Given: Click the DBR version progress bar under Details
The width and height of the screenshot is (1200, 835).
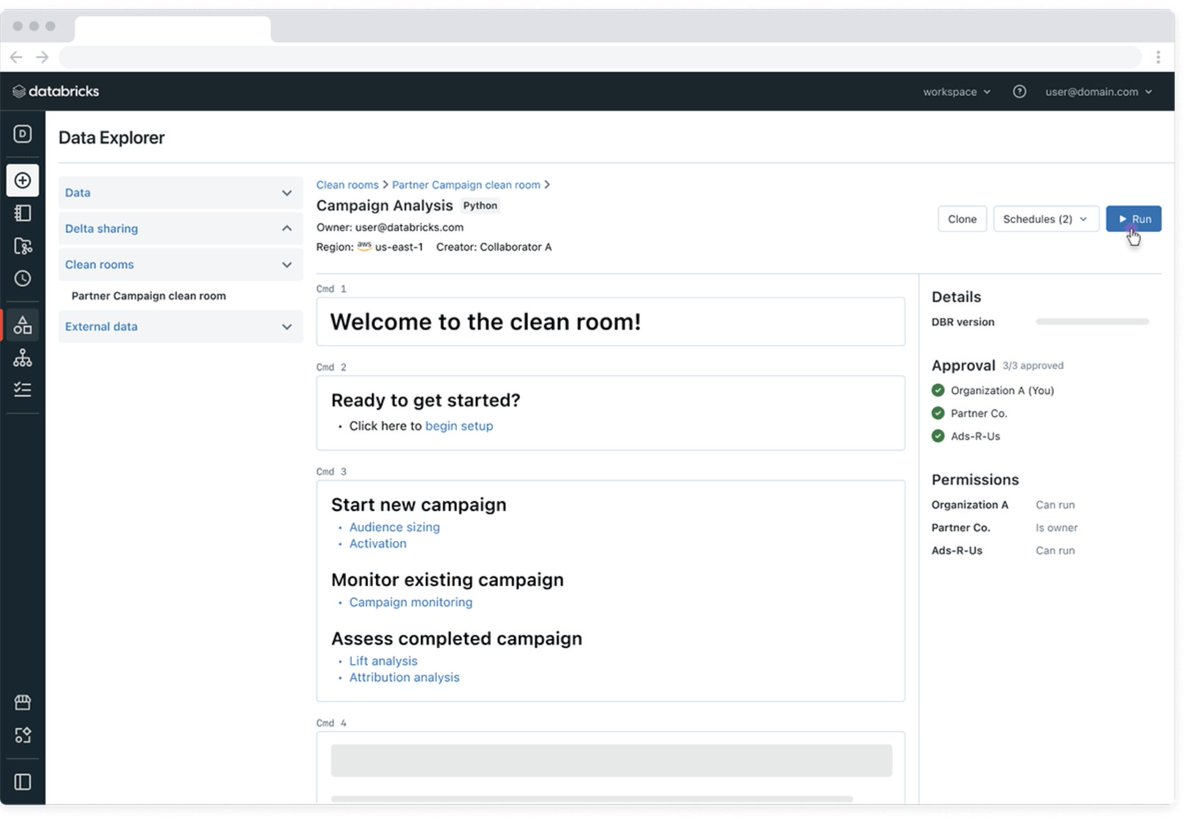Looking at the screenshot, I should click(1092, 321).
